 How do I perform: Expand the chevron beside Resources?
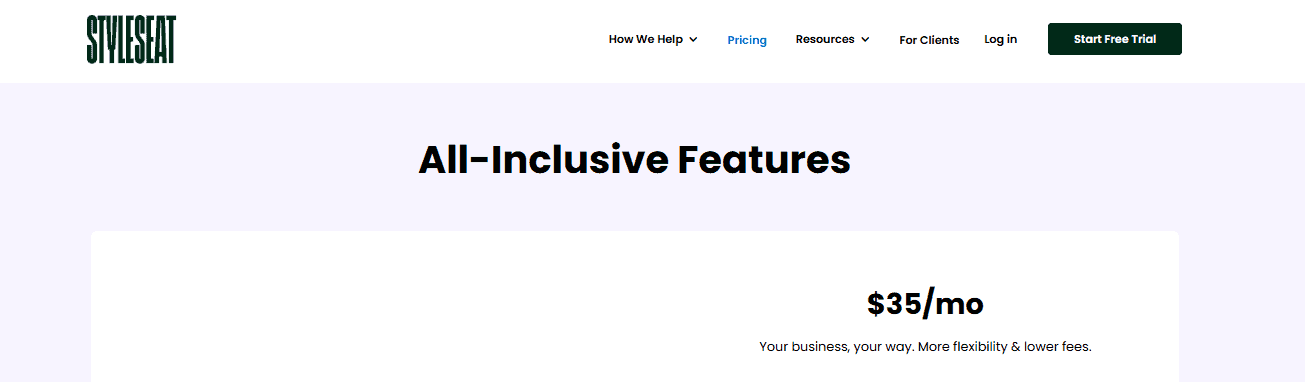pos(865,40)
